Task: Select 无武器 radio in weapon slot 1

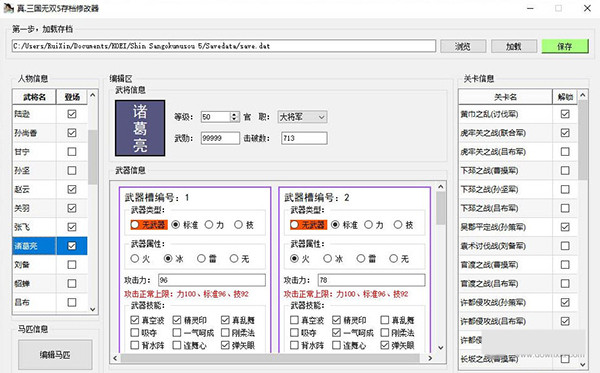Action: click(135, 225)
